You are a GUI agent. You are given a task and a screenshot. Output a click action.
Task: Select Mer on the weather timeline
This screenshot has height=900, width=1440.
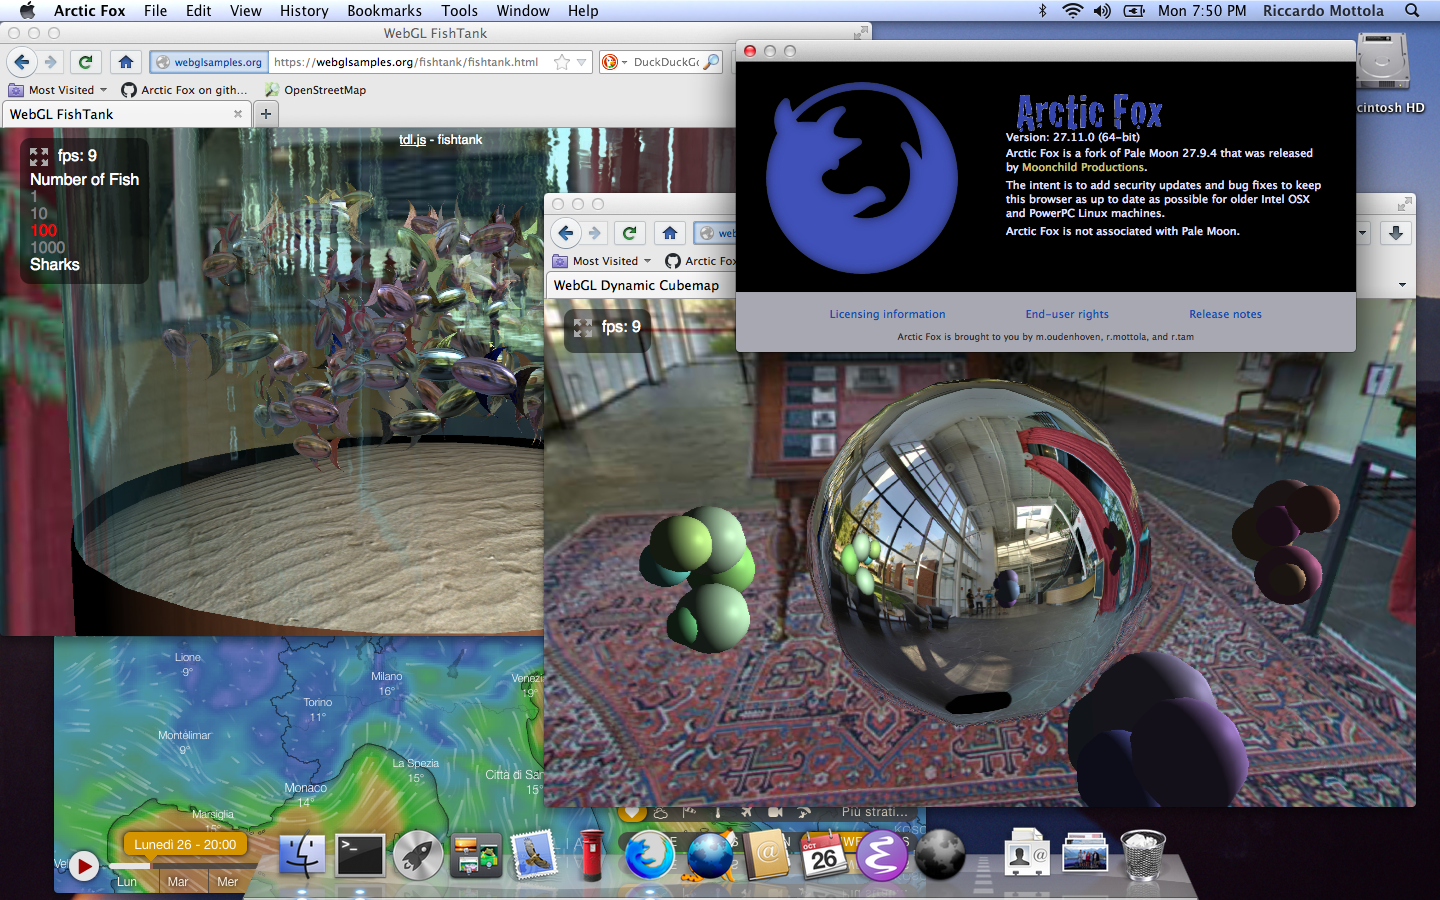click(x=228, y=882)
